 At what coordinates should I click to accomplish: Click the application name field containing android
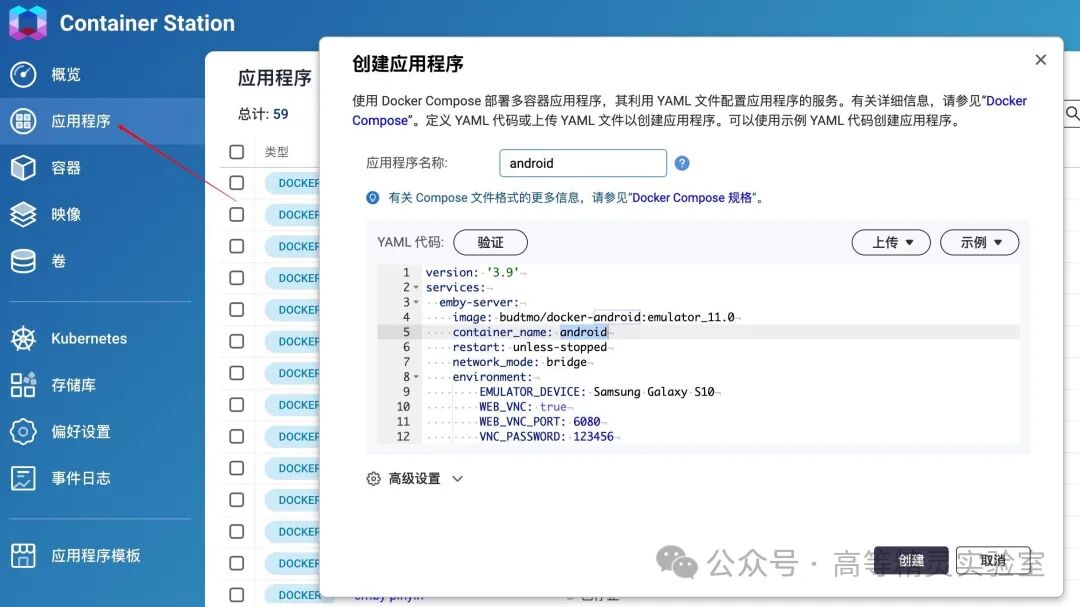point(583,163)
